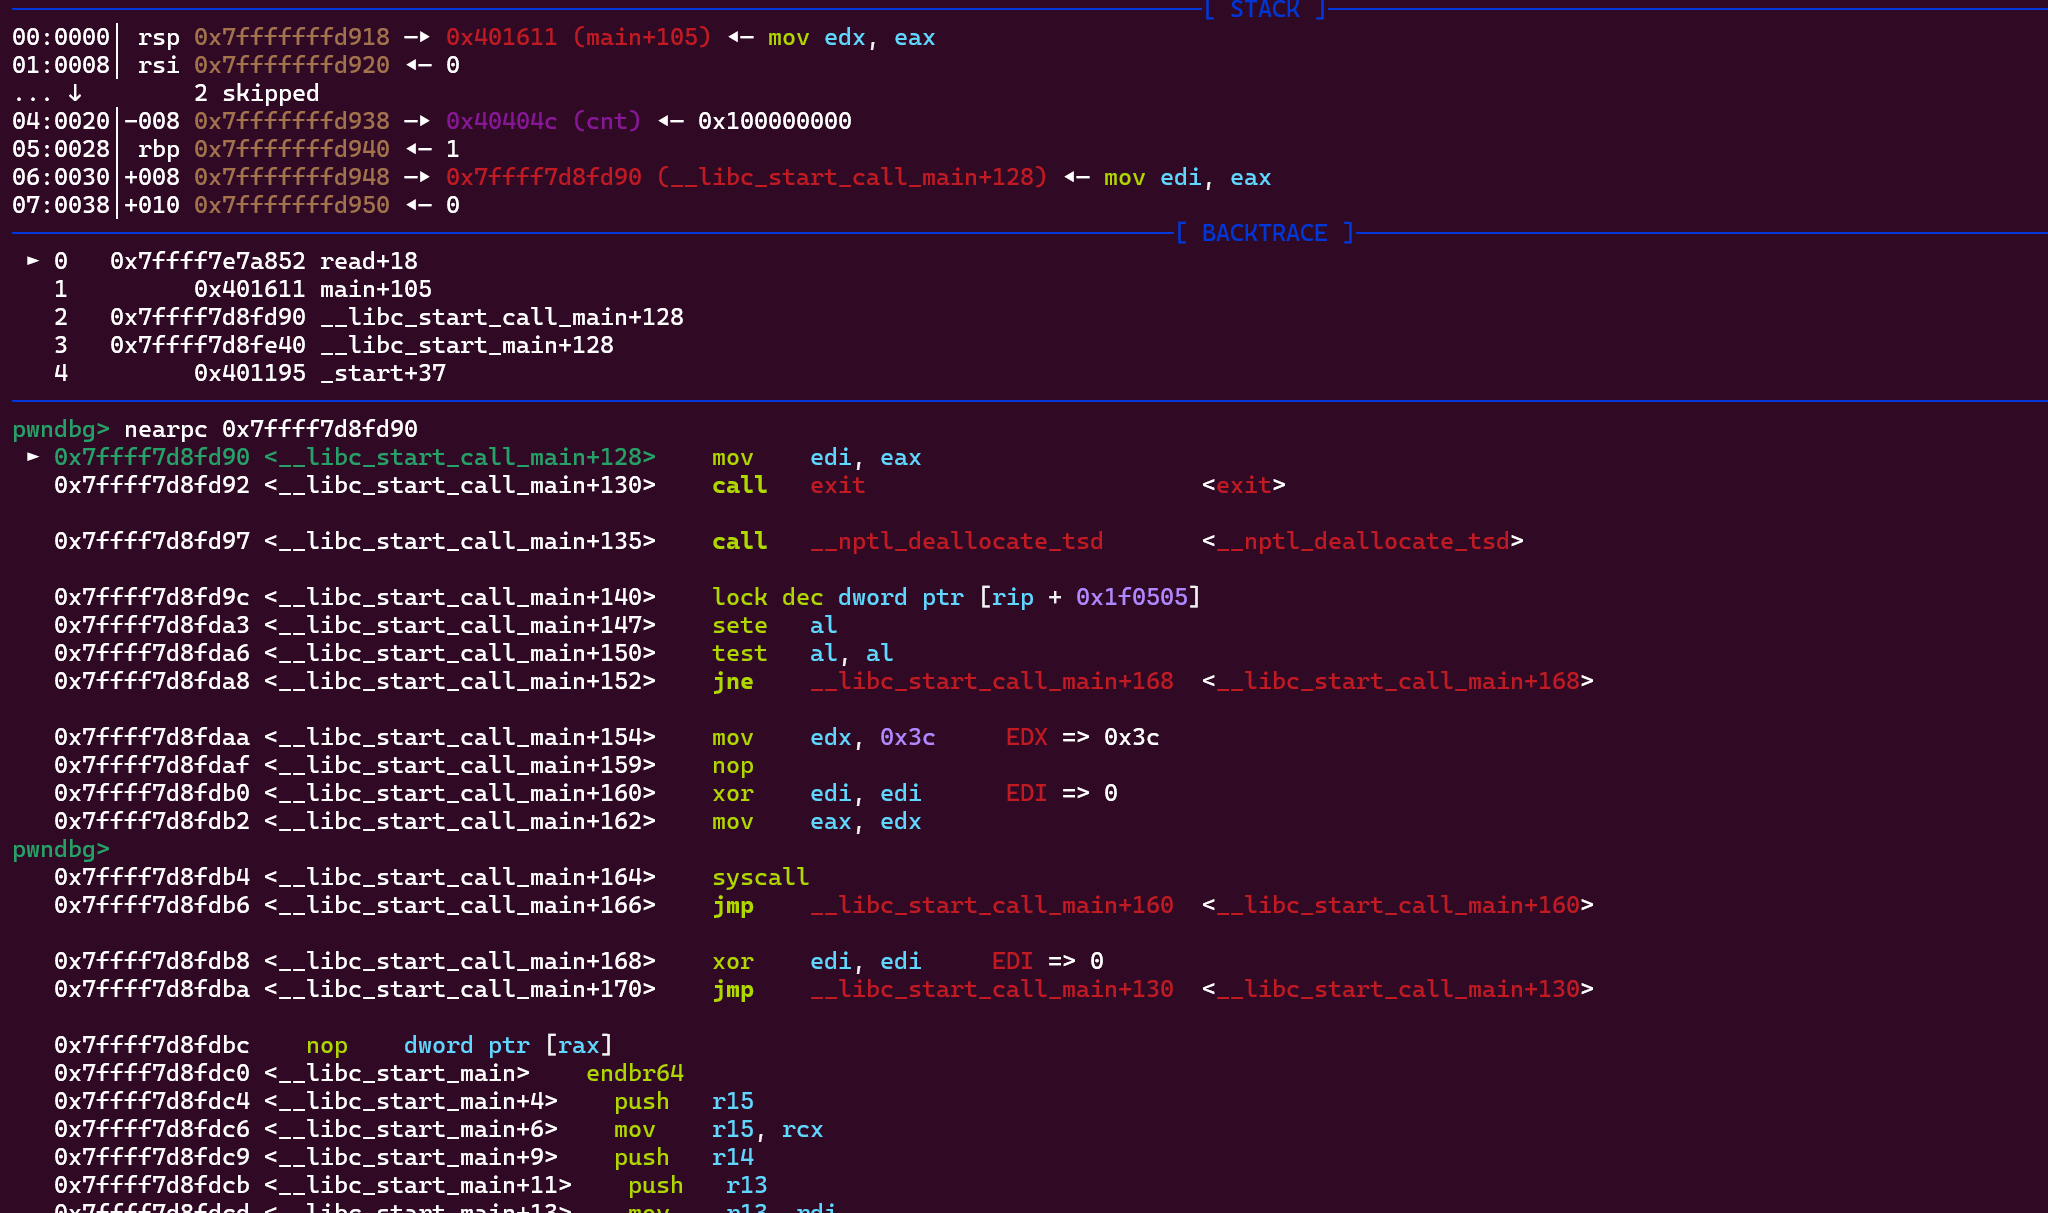
Task: Click the jne __libc_start_call_main+168 target
Action: click(991, 681)
